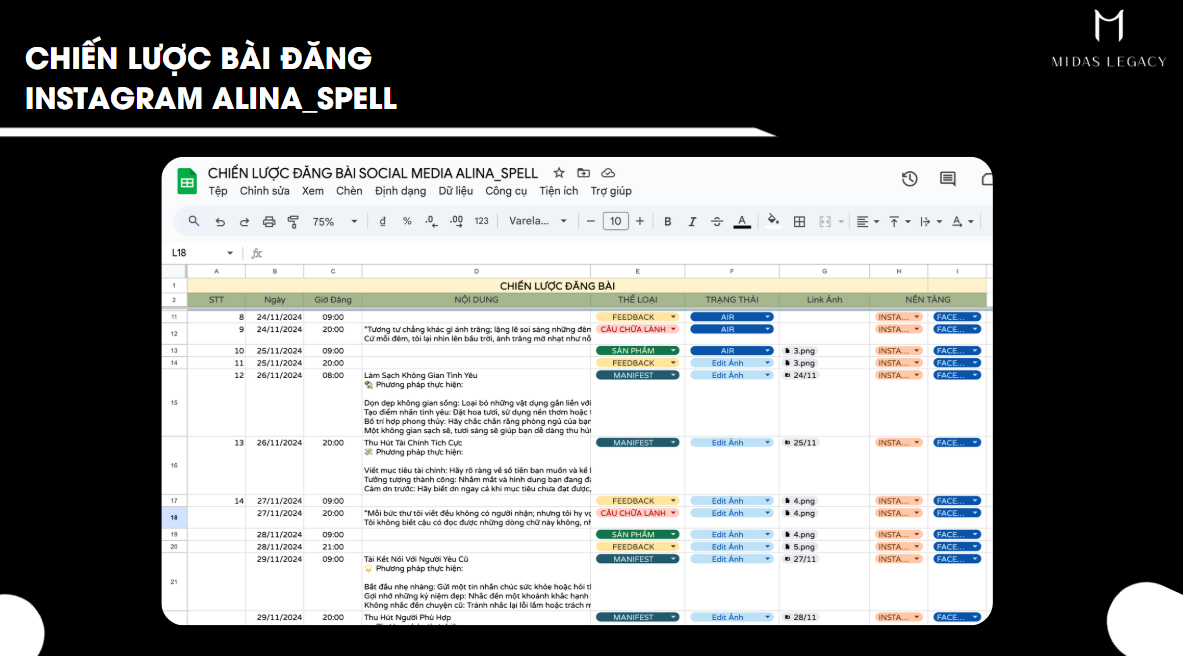Search the menus with magnifier icon
The width and height of the screenshot is (1183, 656).
coord(194,221)
